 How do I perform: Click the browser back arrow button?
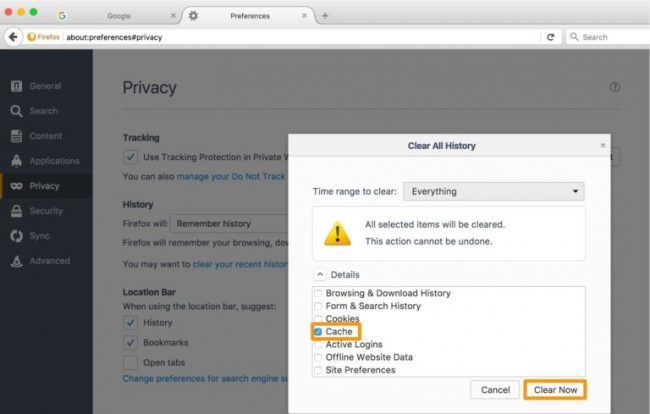13,37
